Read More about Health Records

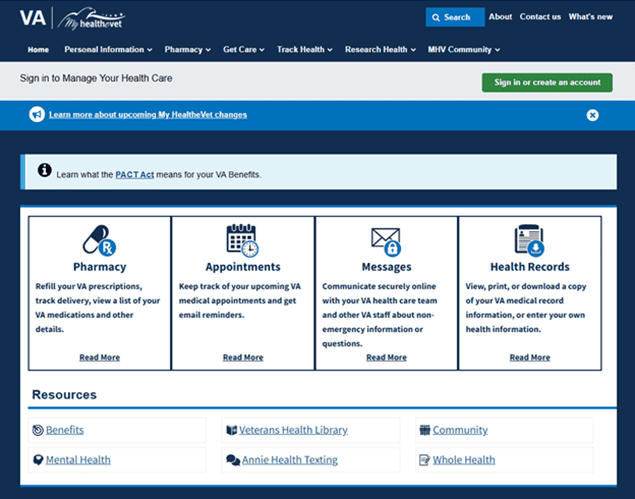pos(530,357)
